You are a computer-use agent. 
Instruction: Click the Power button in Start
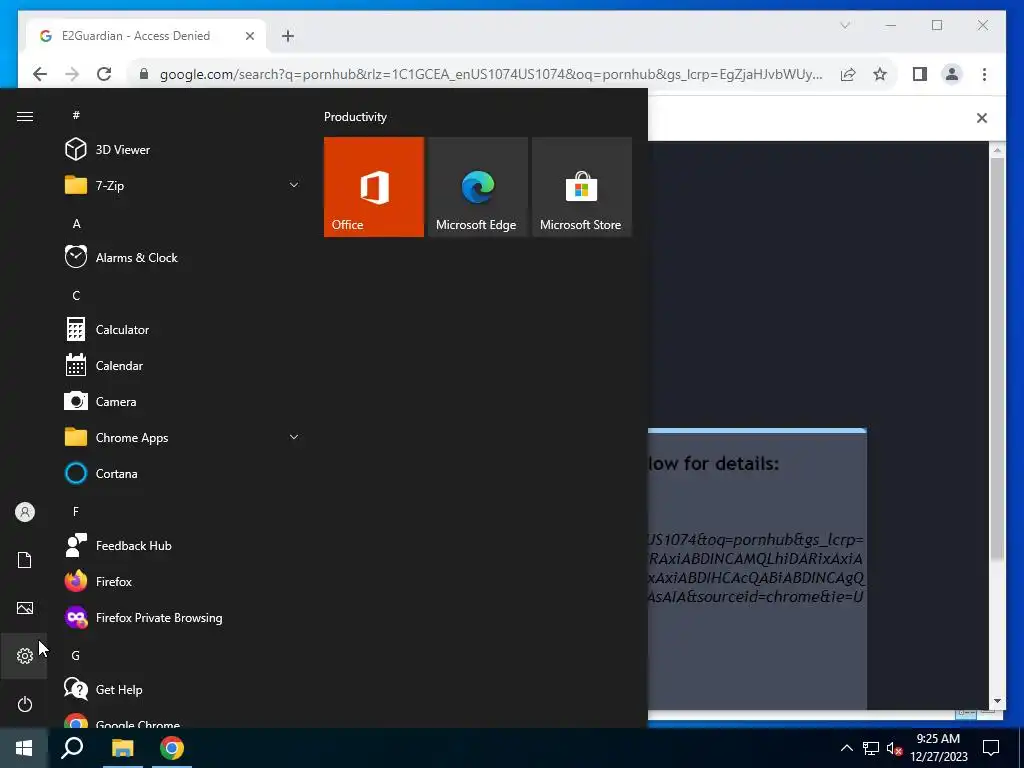[25, 704]
